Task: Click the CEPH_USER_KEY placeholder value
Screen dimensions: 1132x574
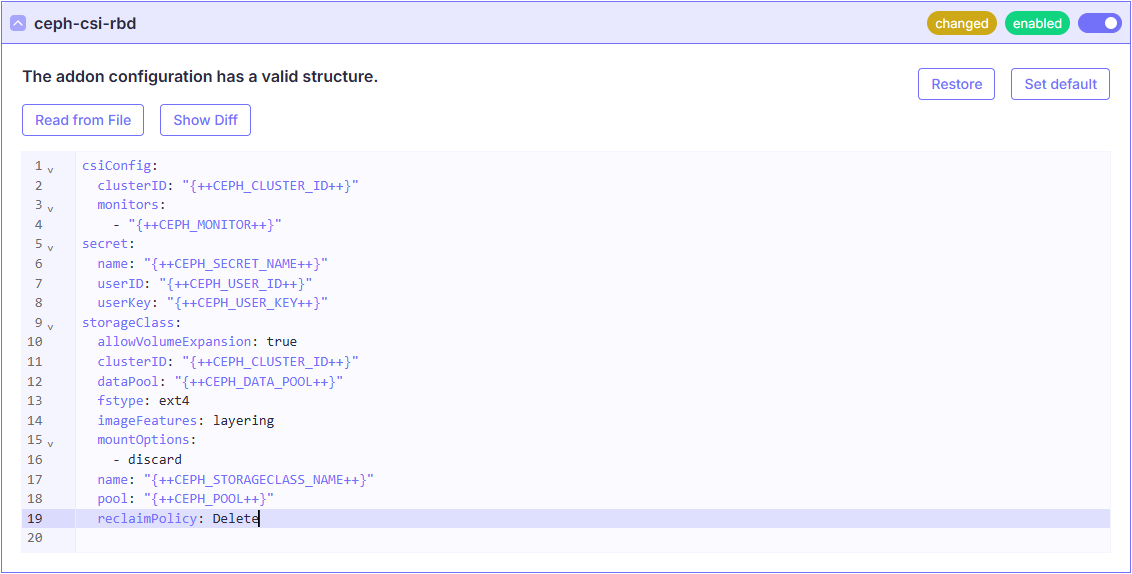Action: (x=247, y=302)
